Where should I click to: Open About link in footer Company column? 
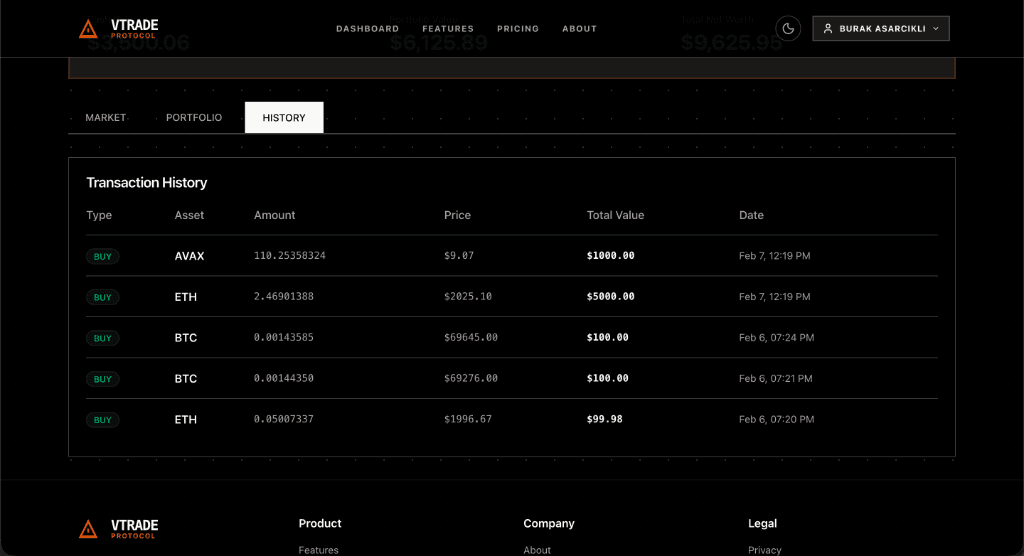[x=537, y=550]
